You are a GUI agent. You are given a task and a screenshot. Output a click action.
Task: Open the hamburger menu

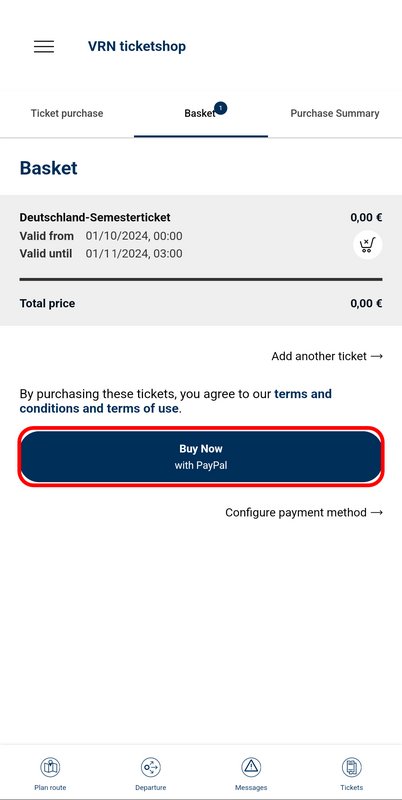point(44,46)
